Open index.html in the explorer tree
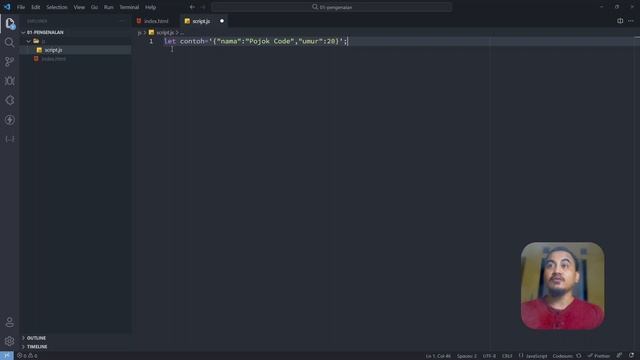This screenshot has width=640, height=360. pyautogui.click(x=76, y=59)
